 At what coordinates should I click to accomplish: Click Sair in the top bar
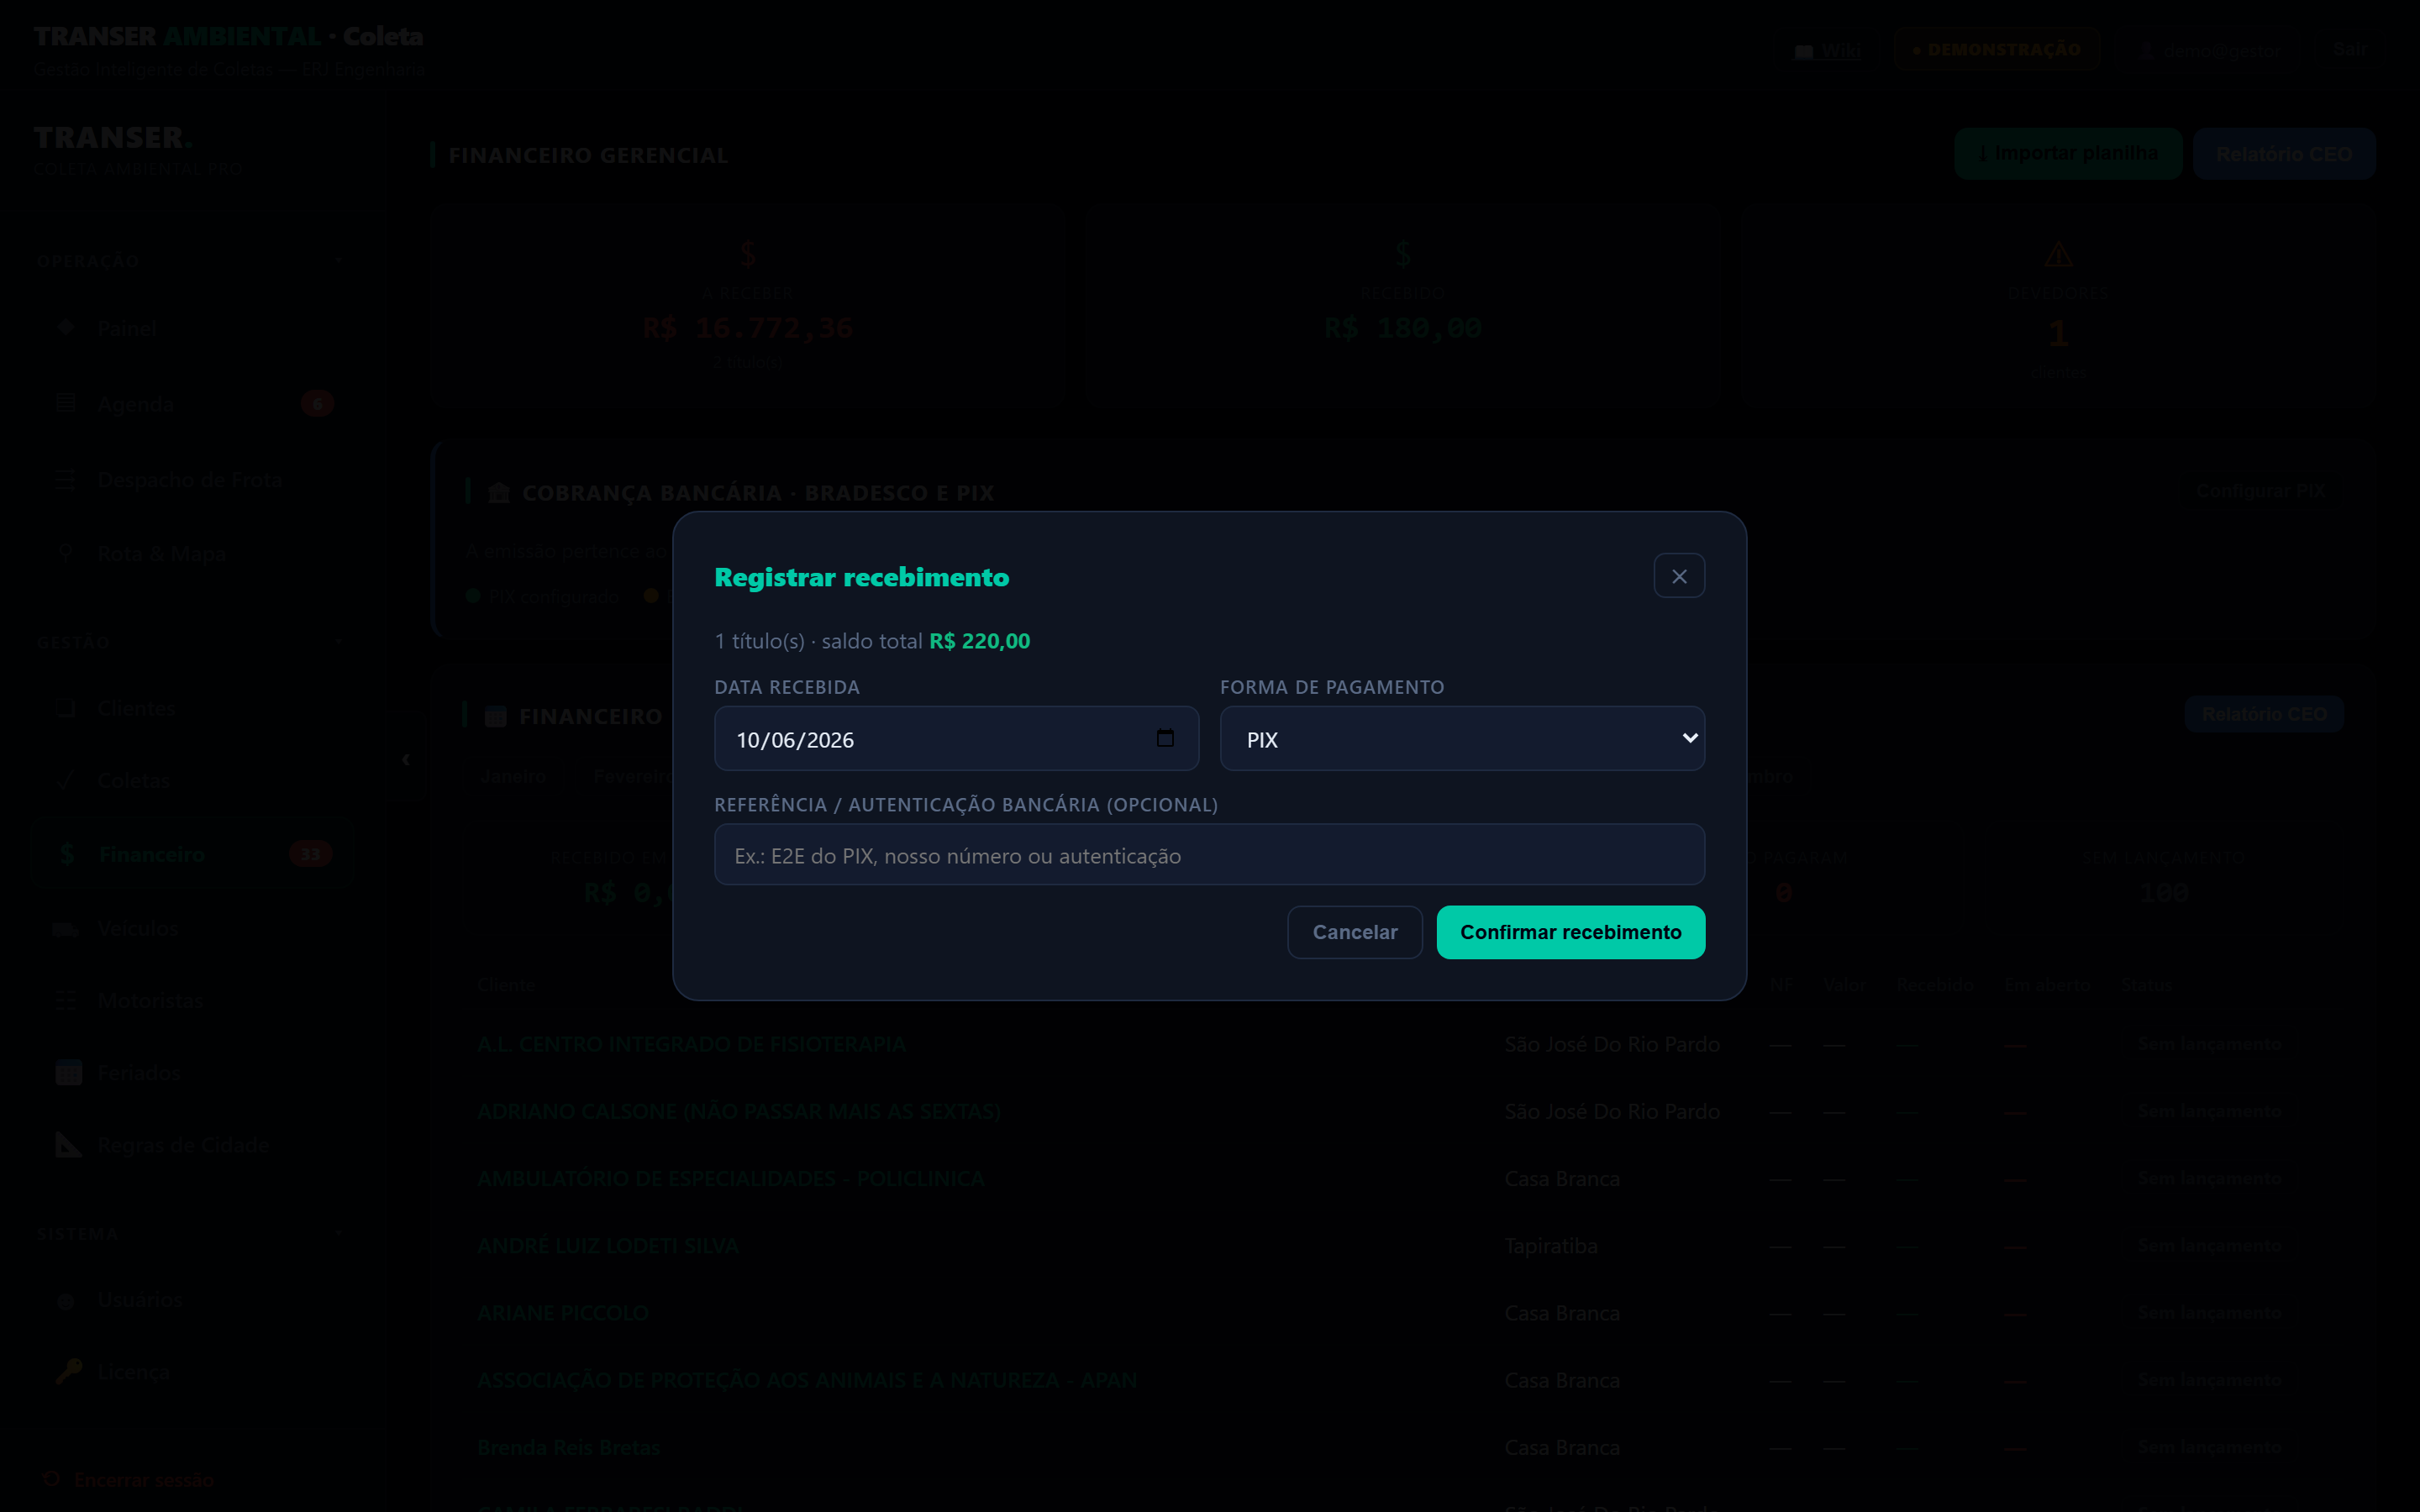click(2349, 50)
